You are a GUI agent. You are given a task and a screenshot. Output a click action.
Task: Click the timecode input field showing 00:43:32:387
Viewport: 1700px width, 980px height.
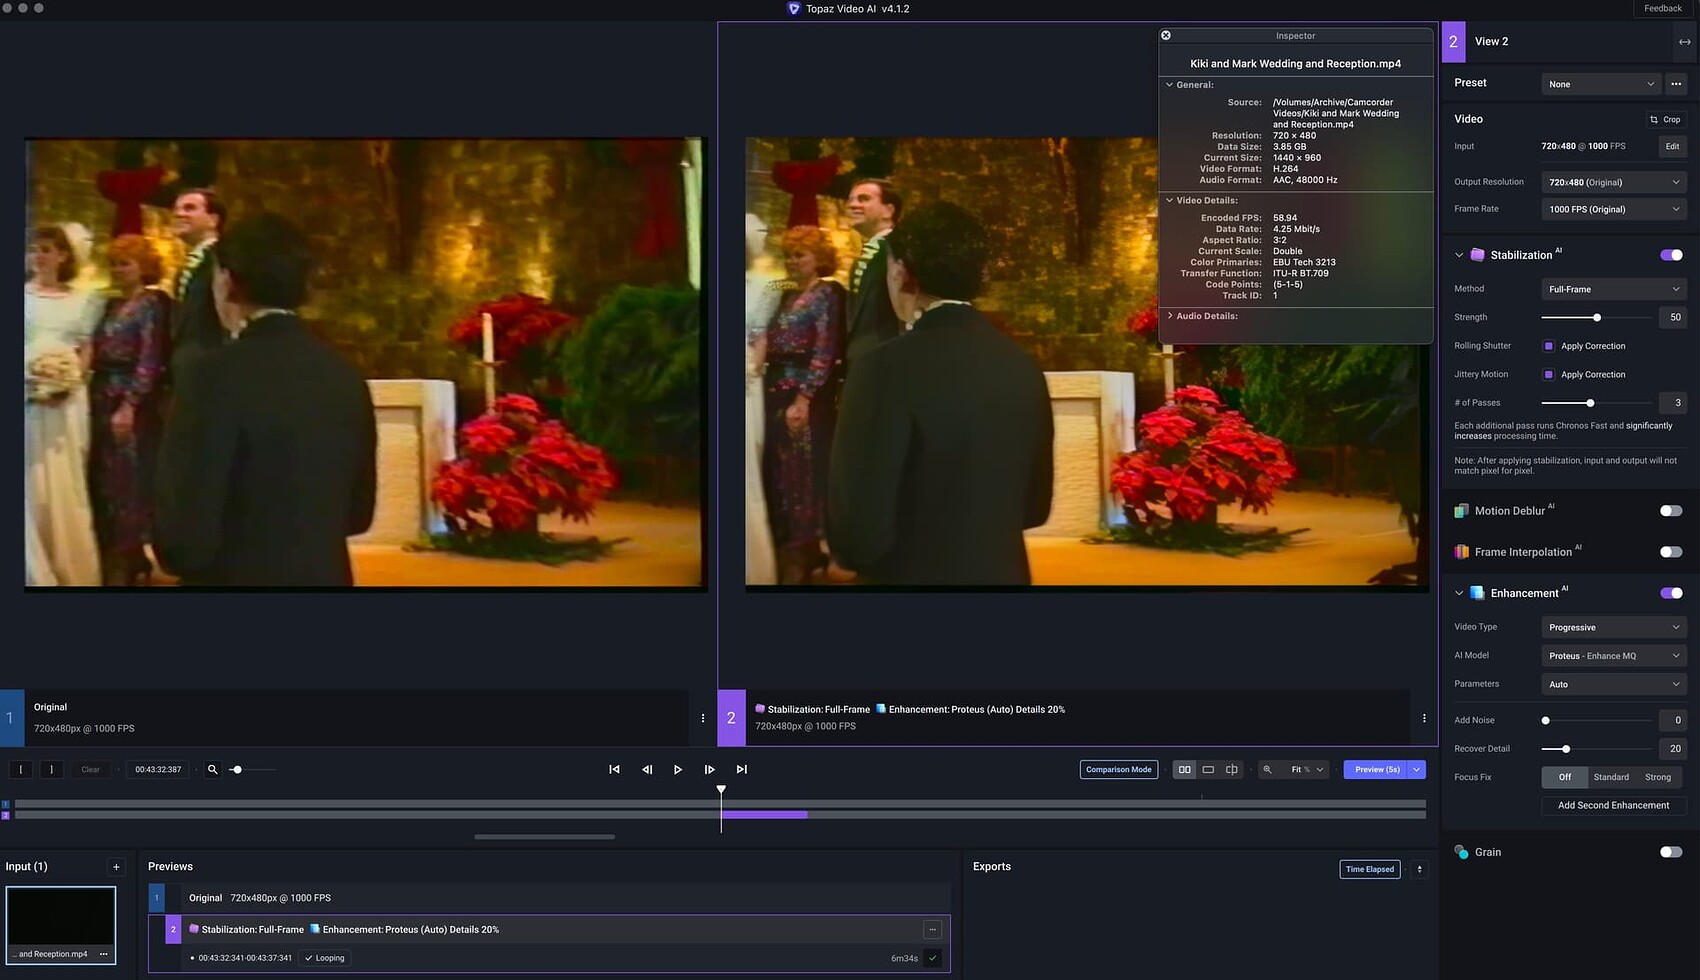[x=157, y=769]
